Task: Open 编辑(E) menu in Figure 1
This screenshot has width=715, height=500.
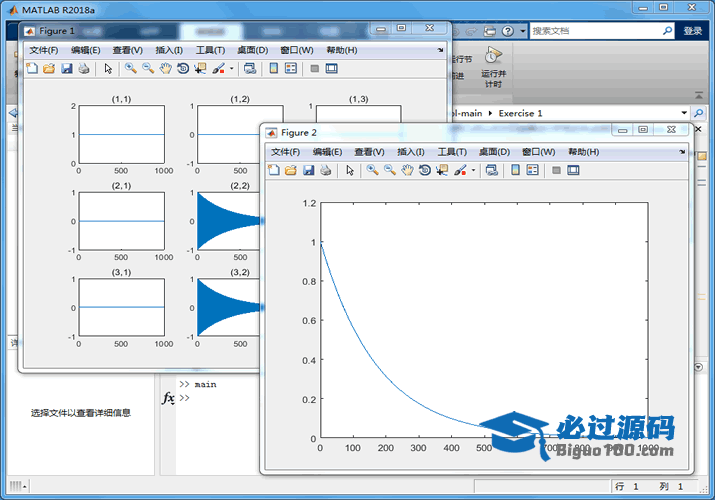Action: click(x=86, y=50)
